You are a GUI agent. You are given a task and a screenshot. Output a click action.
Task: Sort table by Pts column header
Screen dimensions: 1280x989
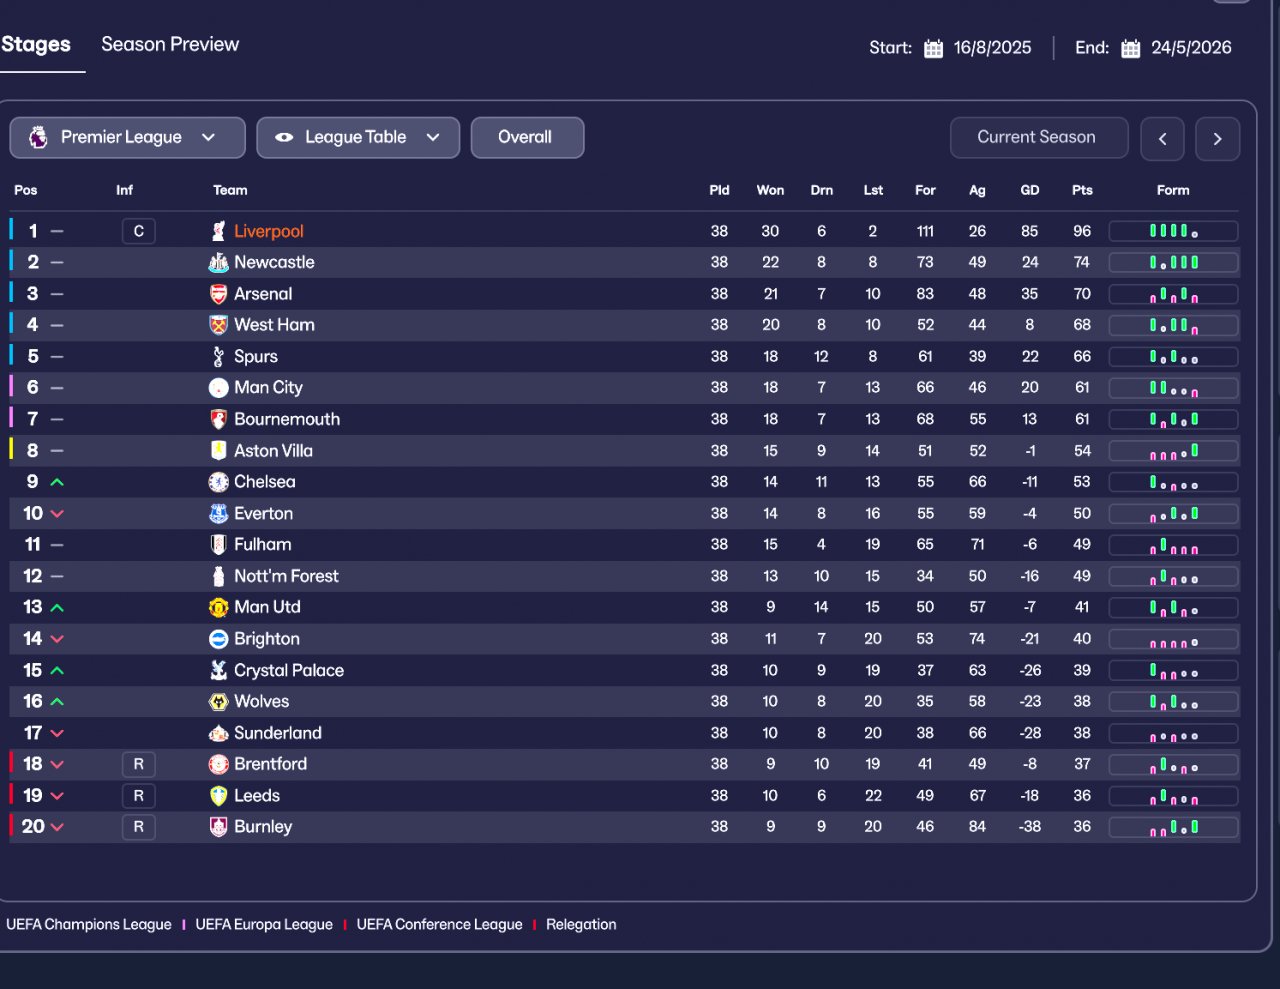1082,190
